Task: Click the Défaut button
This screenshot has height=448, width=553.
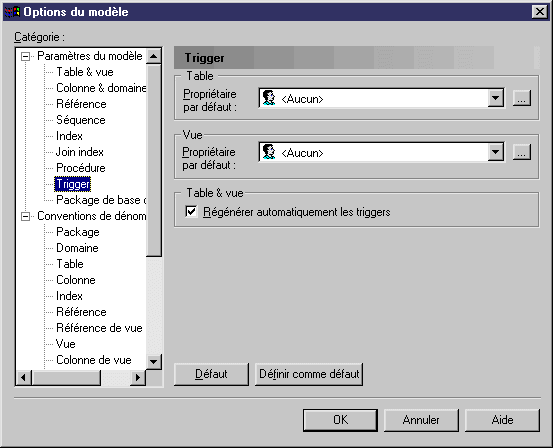Action: coord(211,374)
